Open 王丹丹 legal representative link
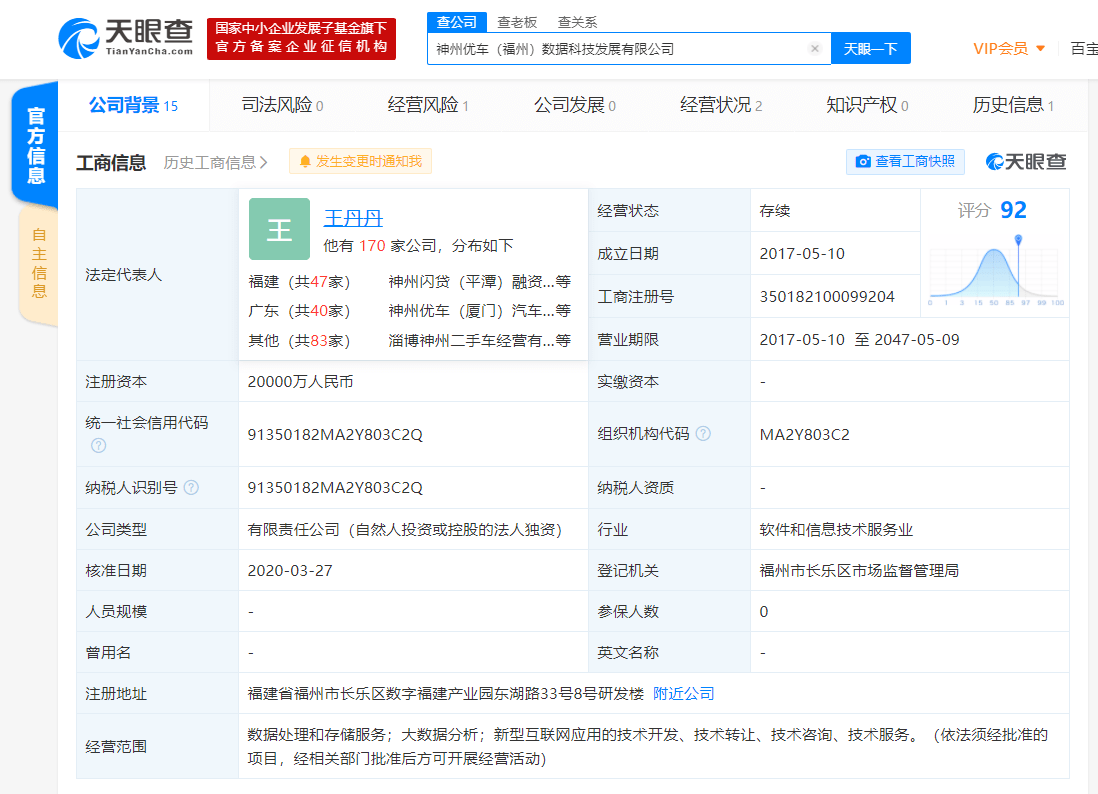The image size is (1098, 794). 353,218
